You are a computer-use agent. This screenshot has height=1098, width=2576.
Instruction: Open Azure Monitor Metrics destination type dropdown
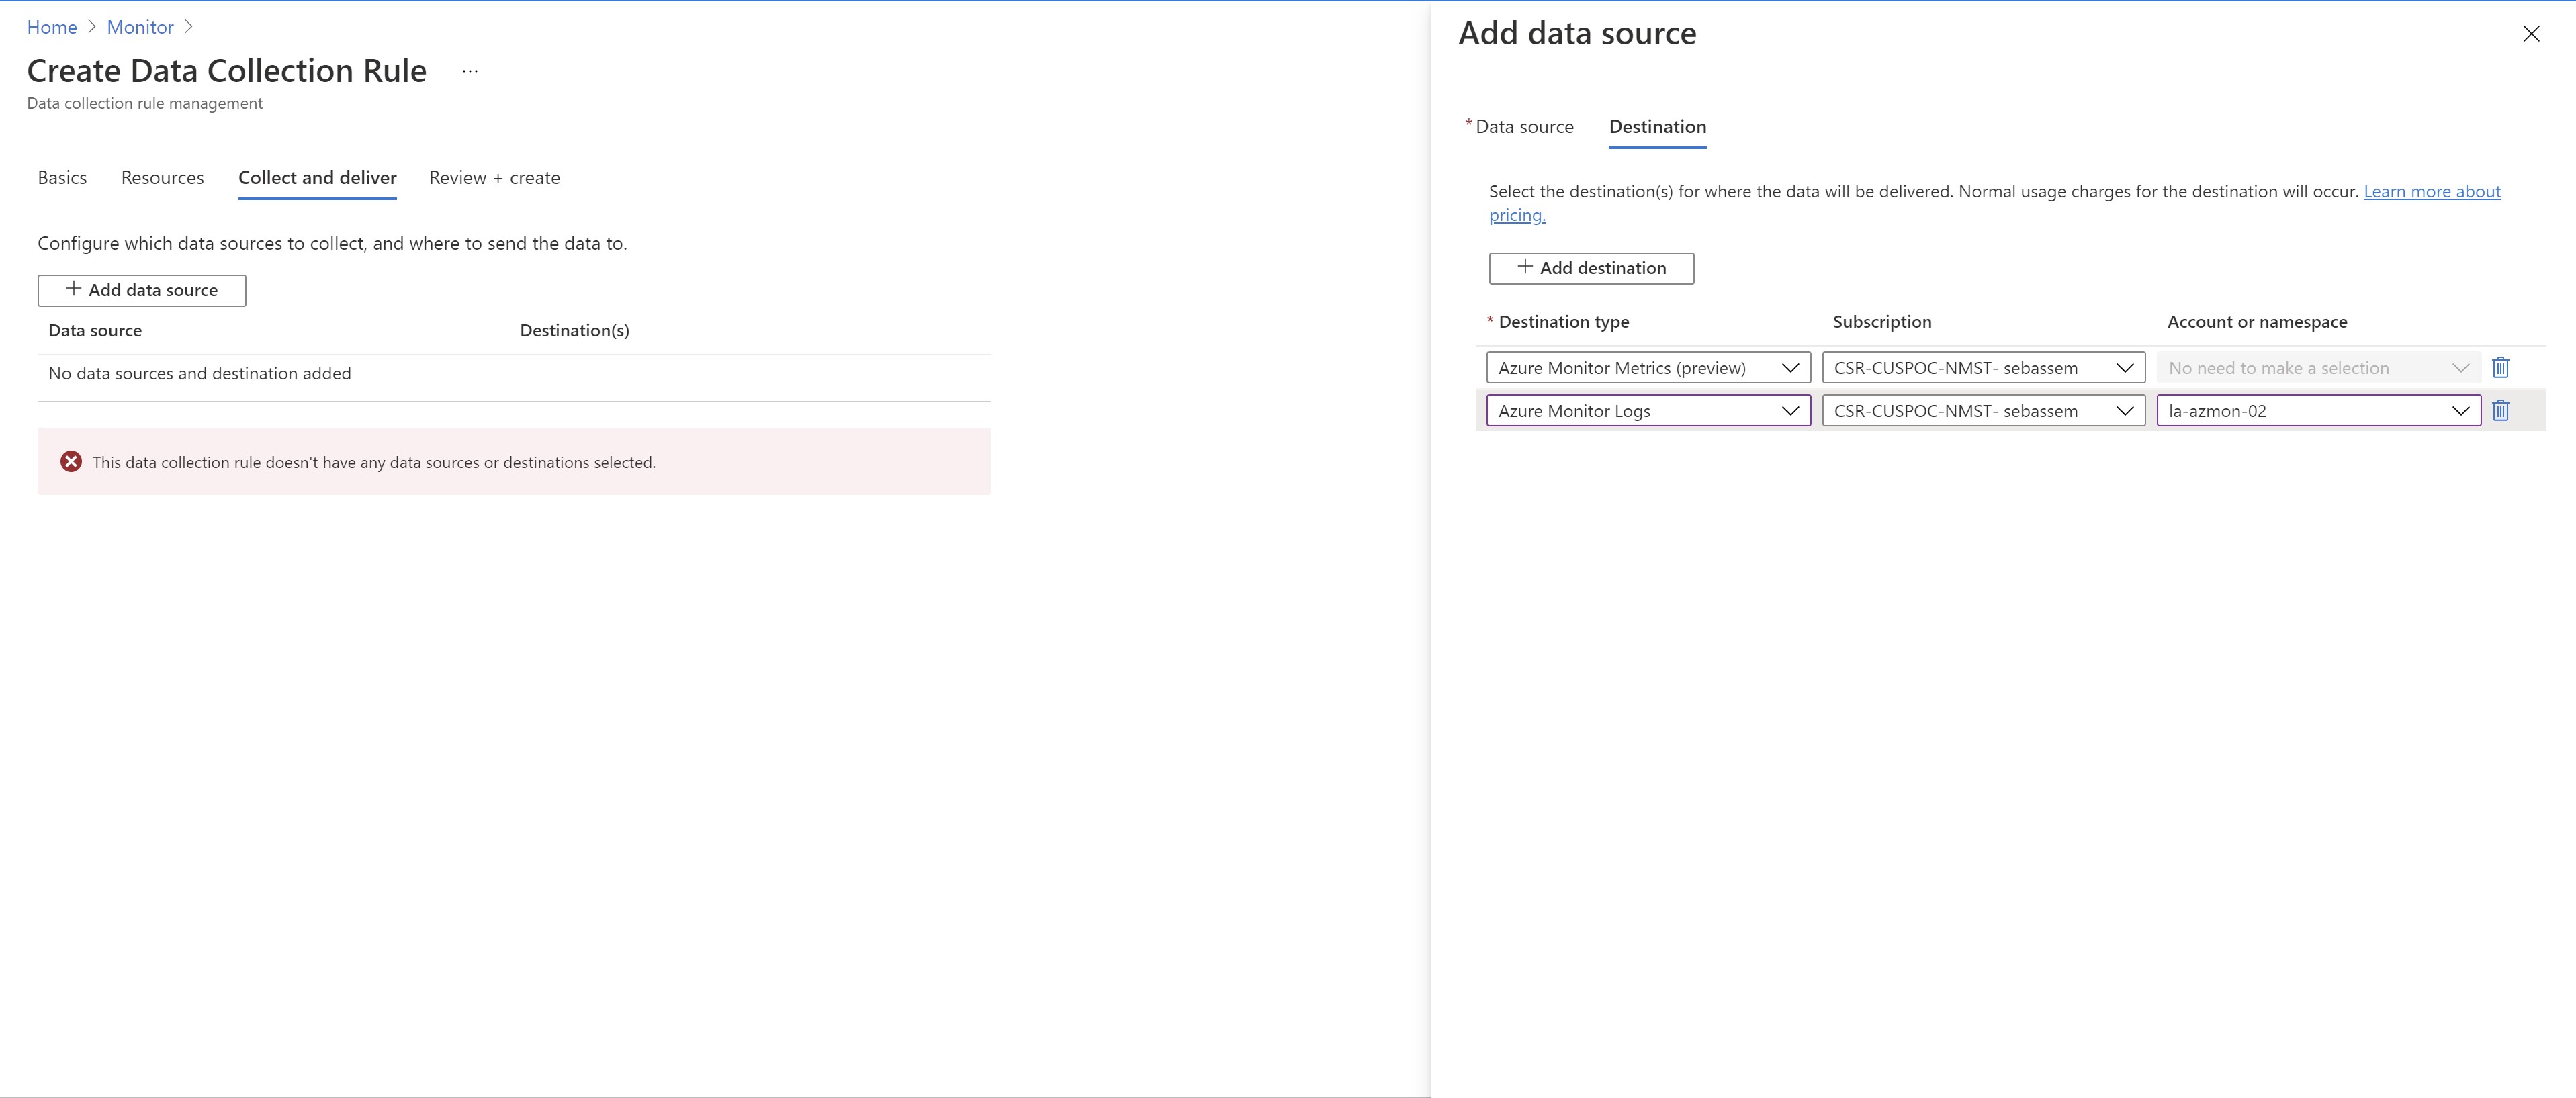point(1648,368)
